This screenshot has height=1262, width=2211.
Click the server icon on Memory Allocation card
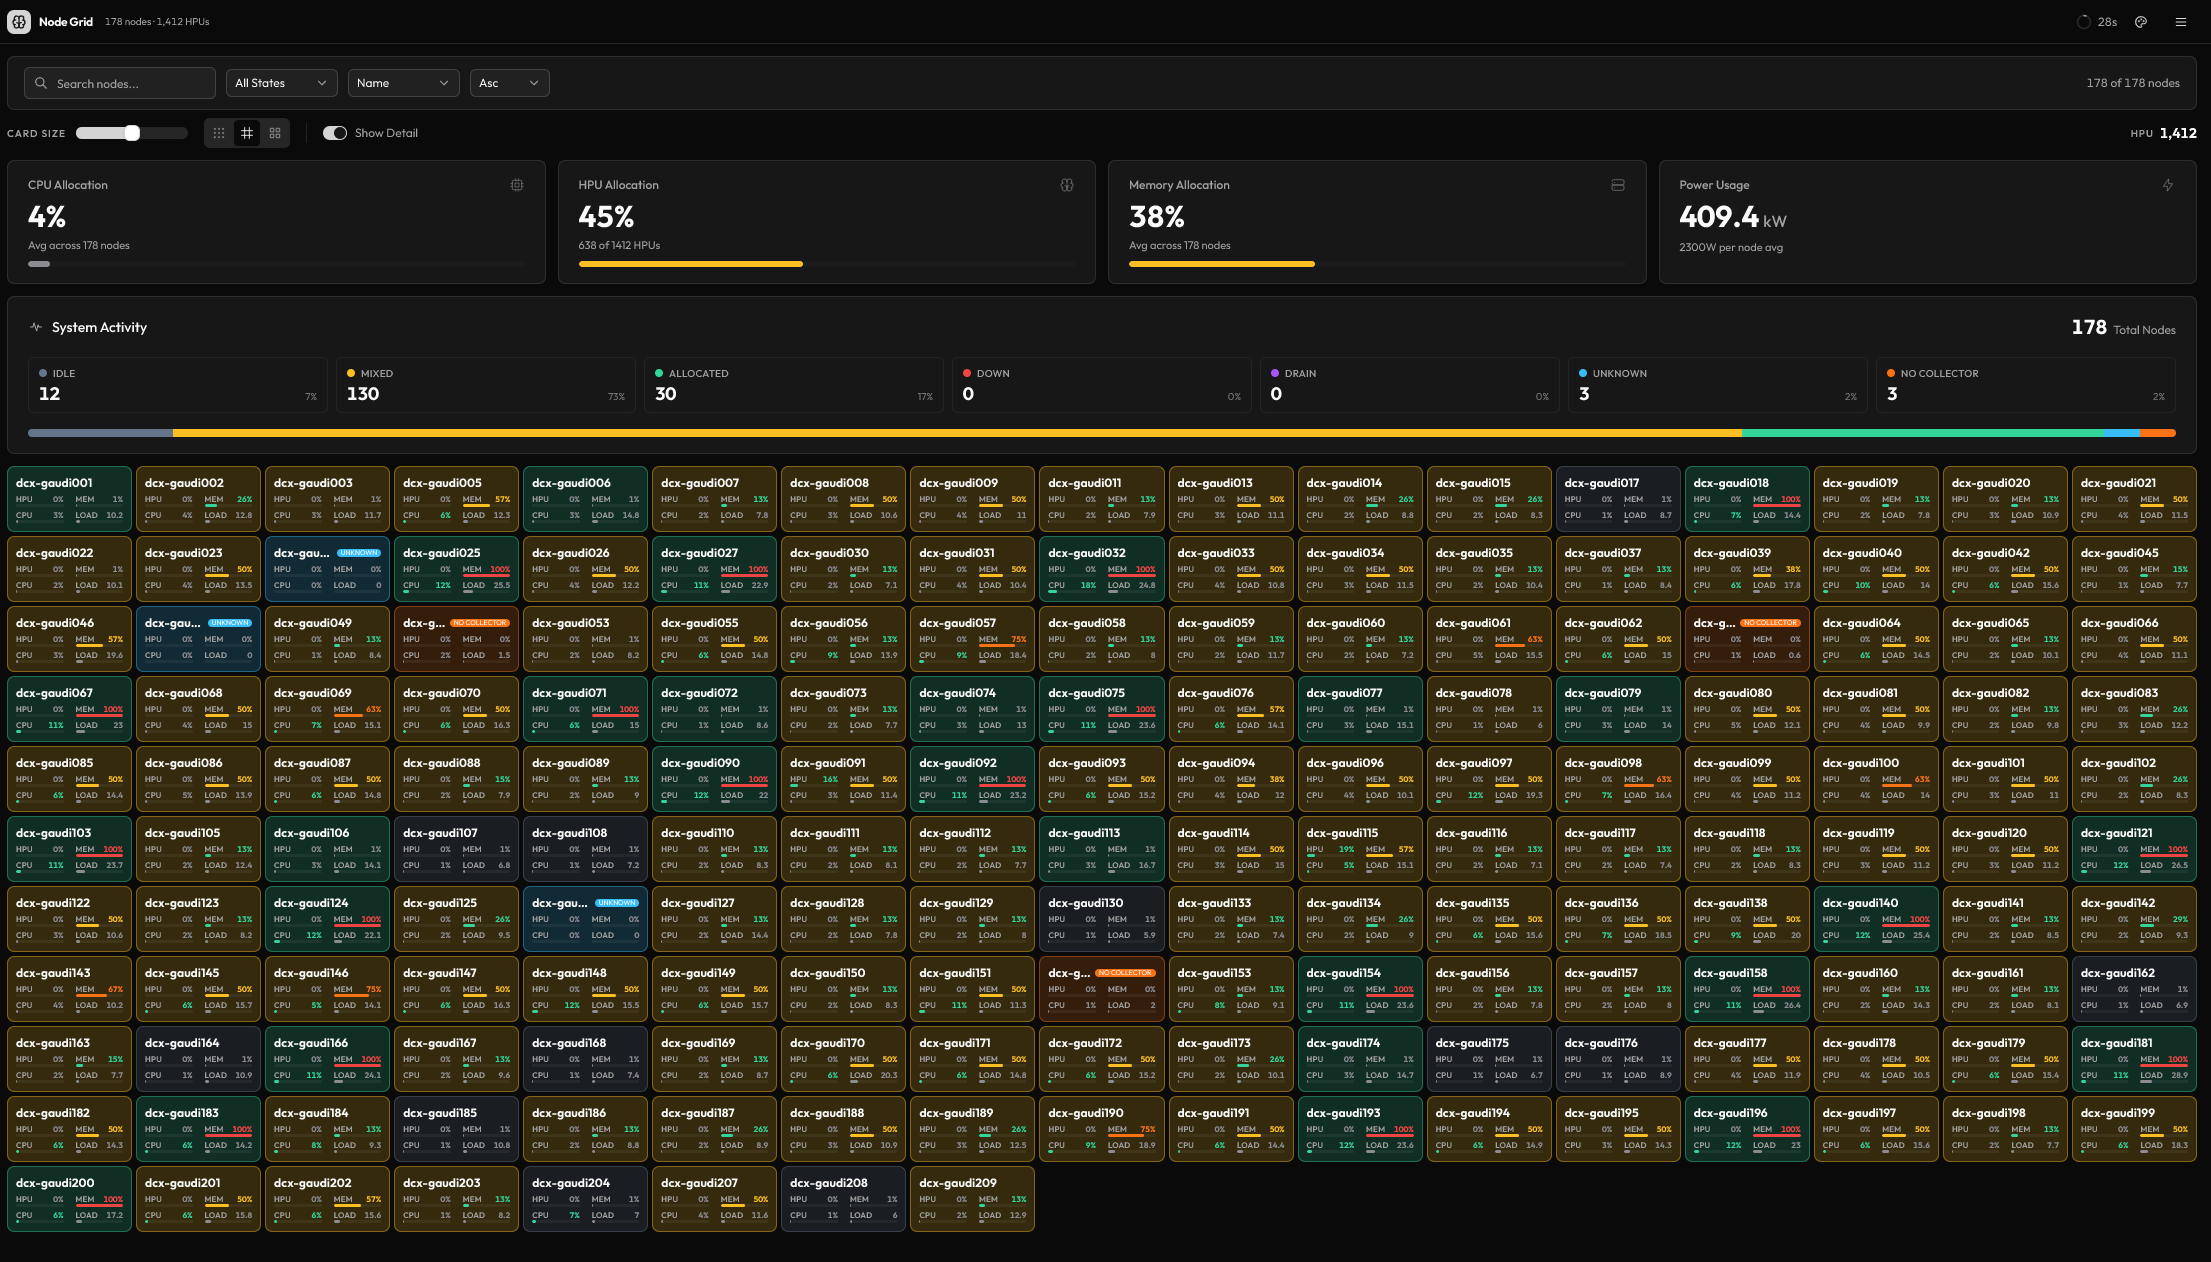click(x=1618, y=185)
